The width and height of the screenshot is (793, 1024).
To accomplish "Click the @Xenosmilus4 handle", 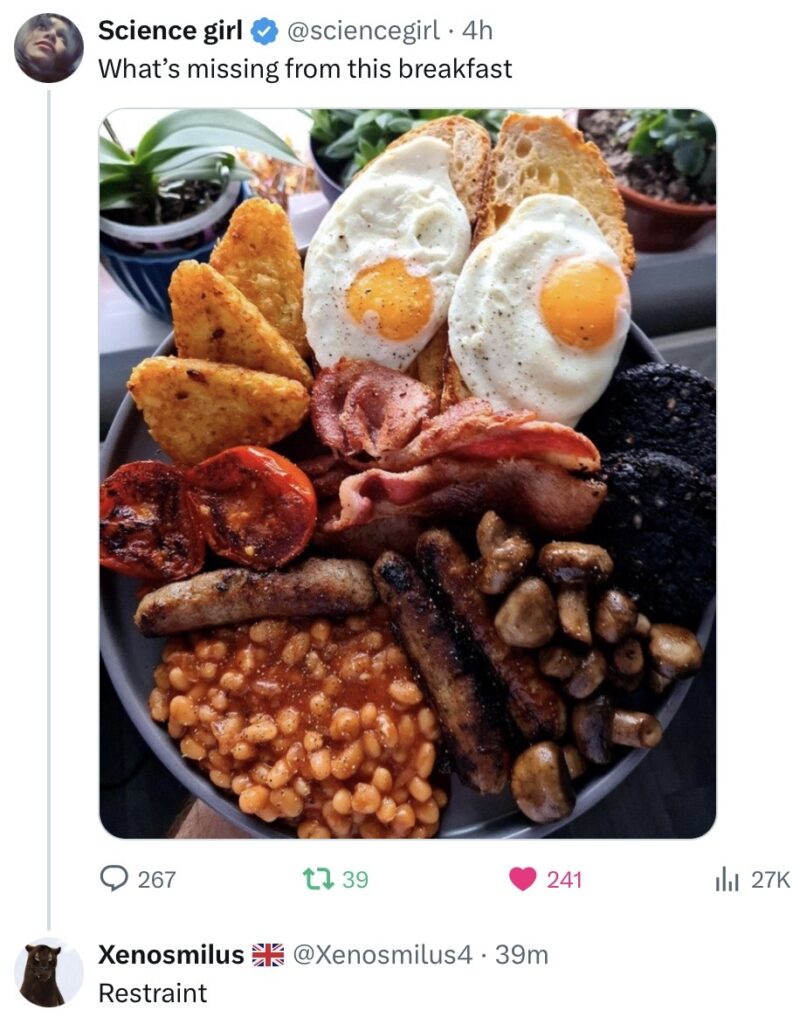I will point(379,955).
